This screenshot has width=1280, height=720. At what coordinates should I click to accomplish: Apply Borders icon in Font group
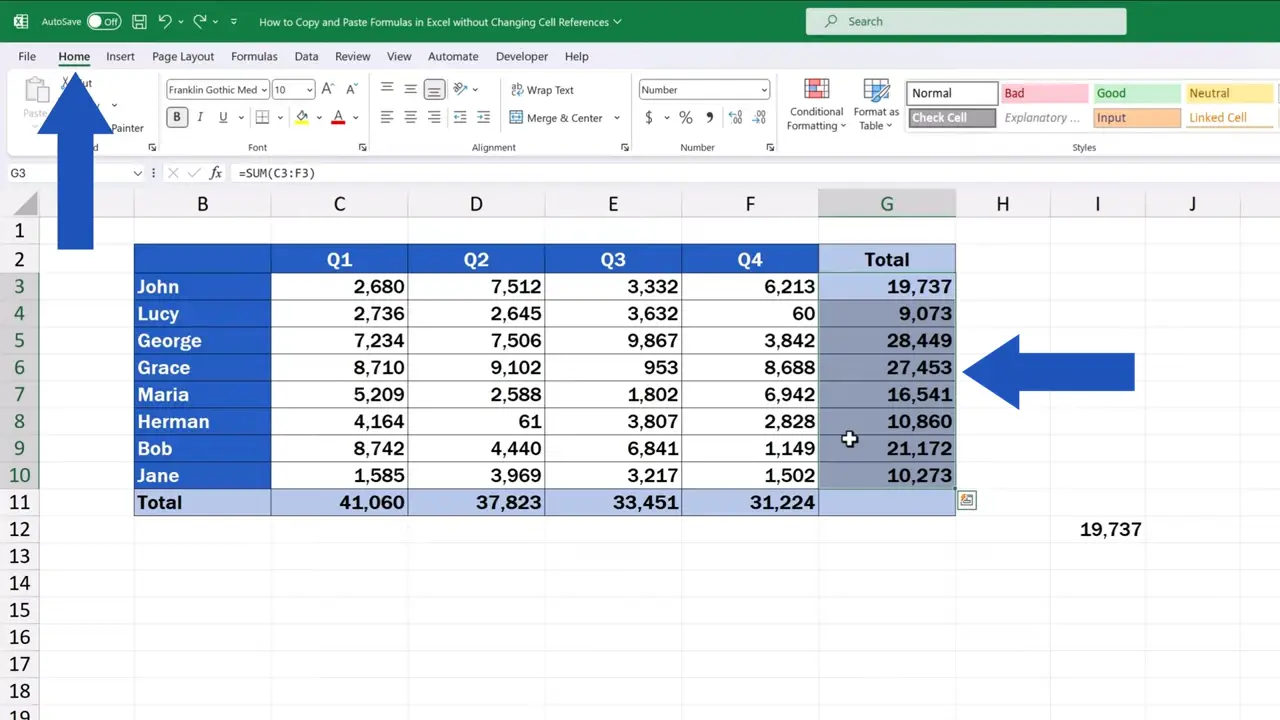point(262,118)
